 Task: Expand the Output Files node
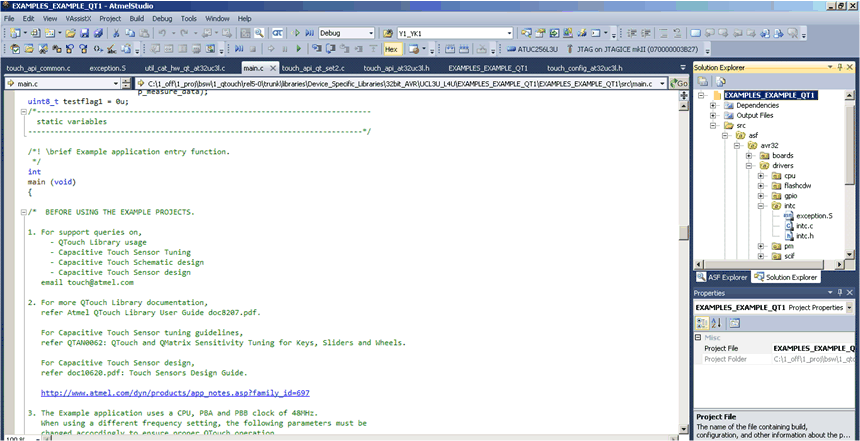[x=713, y=115]
